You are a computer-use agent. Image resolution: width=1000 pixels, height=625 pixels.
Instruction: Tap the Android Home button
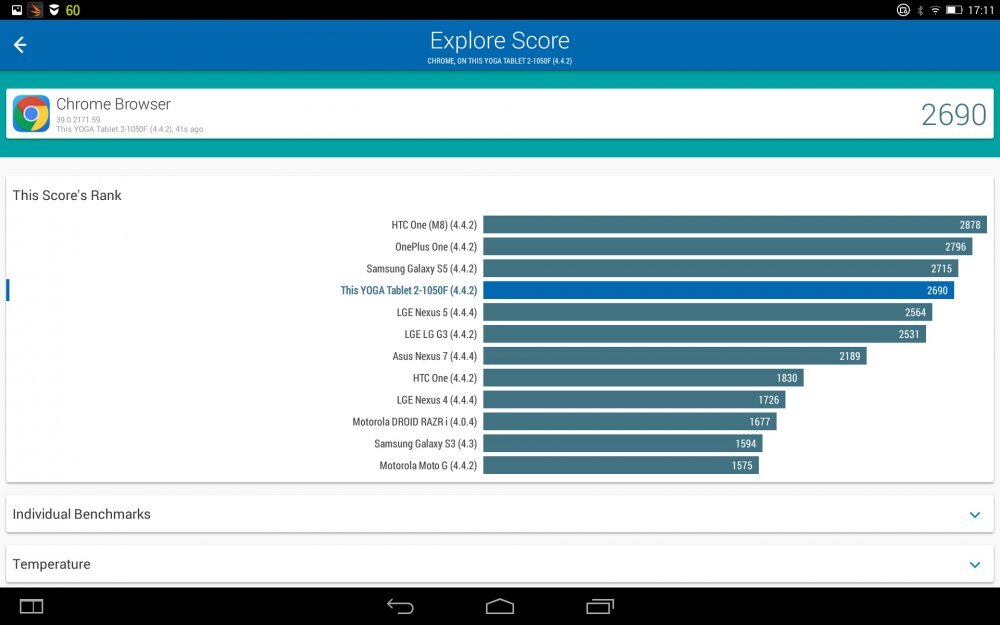tap(500, 606)
